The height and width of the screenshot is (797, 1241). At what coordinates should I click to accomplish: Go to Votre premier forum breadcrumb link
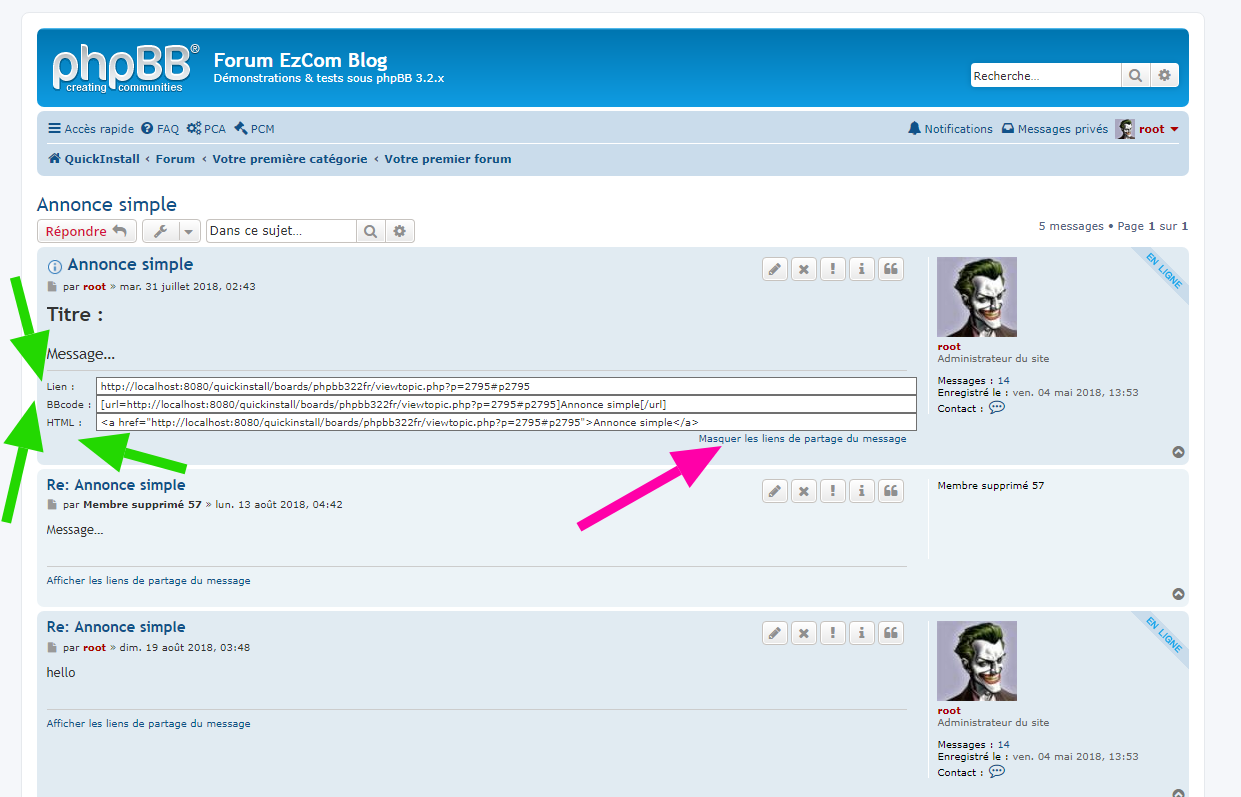[x=447, y=159]
